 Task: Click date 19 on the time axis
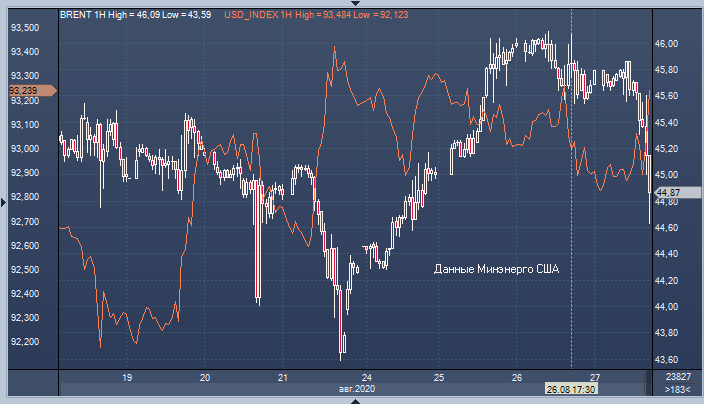point(127,377)
